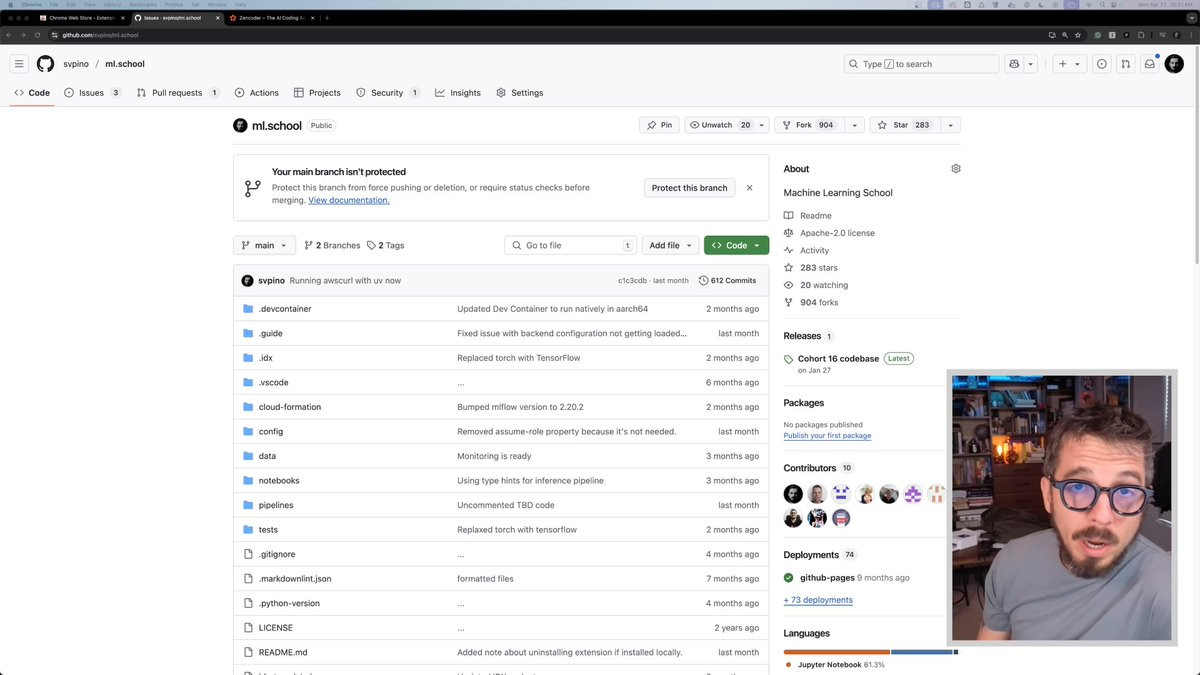The image size is (1200, 675).
Task: Open the pipelines folder
Action: 276,505
